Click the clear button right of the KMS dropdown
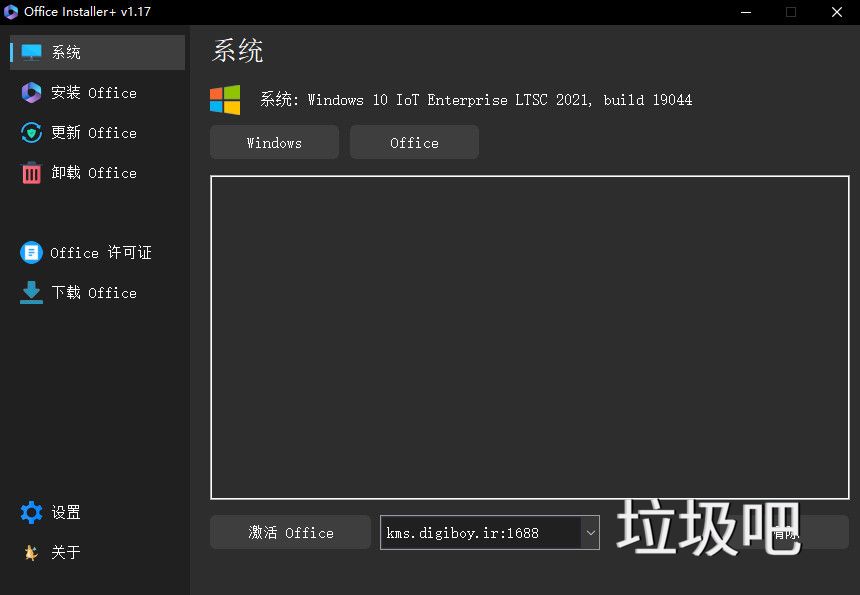Image resolution: width=860 pixels, height=595 pixels. pyautogui.click(x=785, y=532)
